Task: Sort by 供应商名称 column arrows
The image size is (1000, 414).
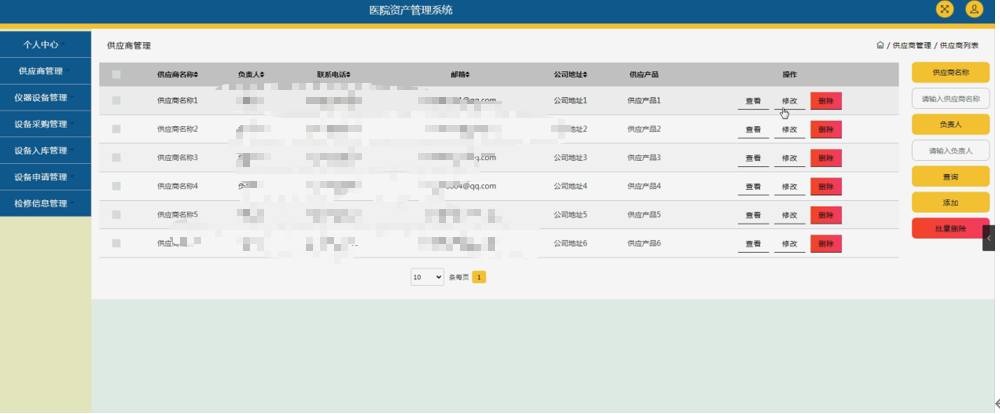Action: pyautogui.click(x=196, y=75)
